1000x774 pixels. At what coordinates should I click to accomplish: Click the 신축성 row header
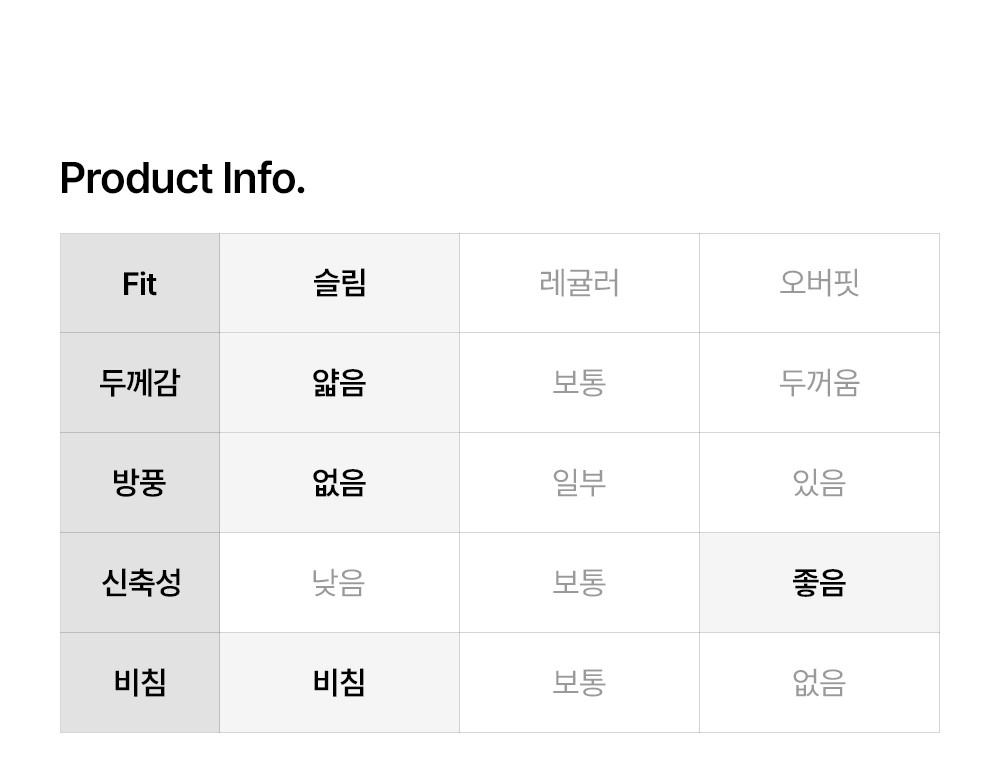[x=140, y=583]
